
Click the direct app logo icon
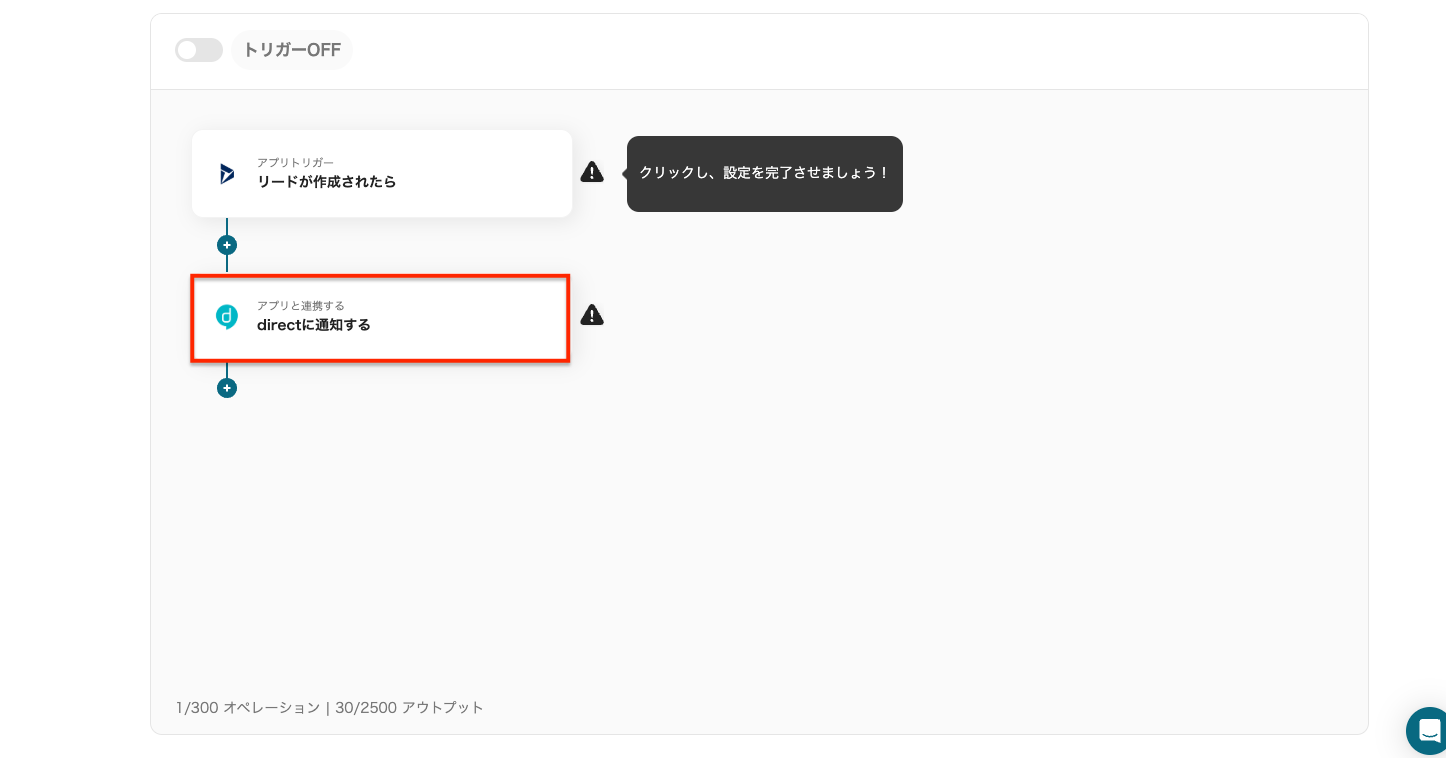tap(227, 317)
